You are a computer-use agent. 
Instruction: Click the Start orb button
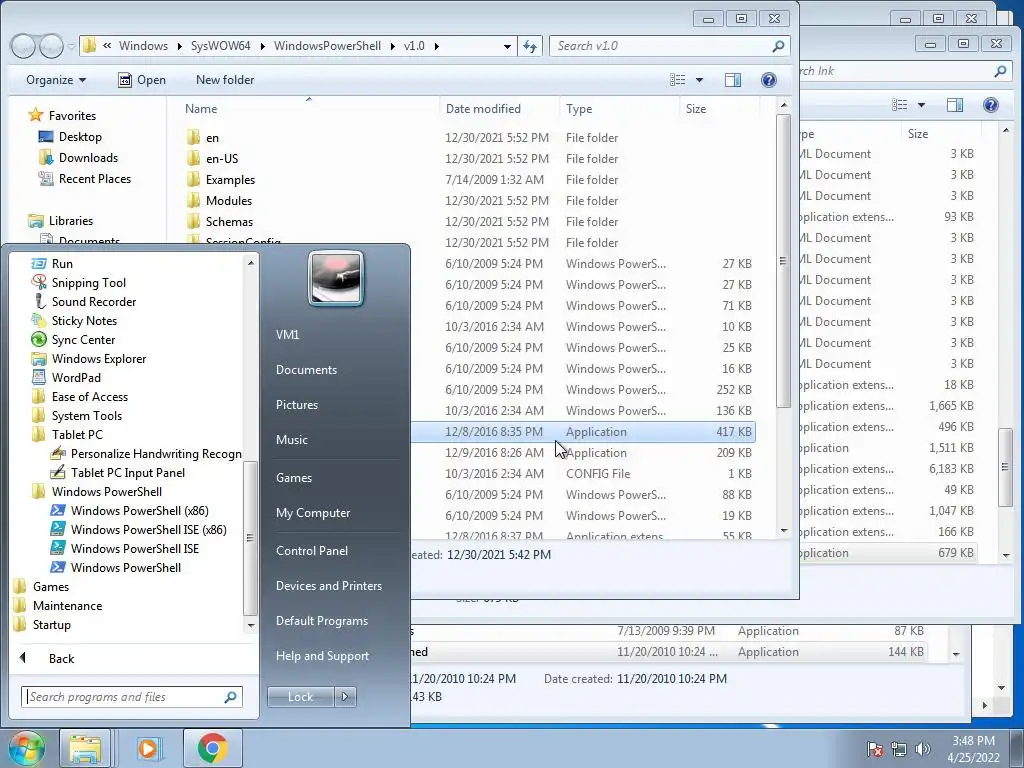[x=26, y=748]
